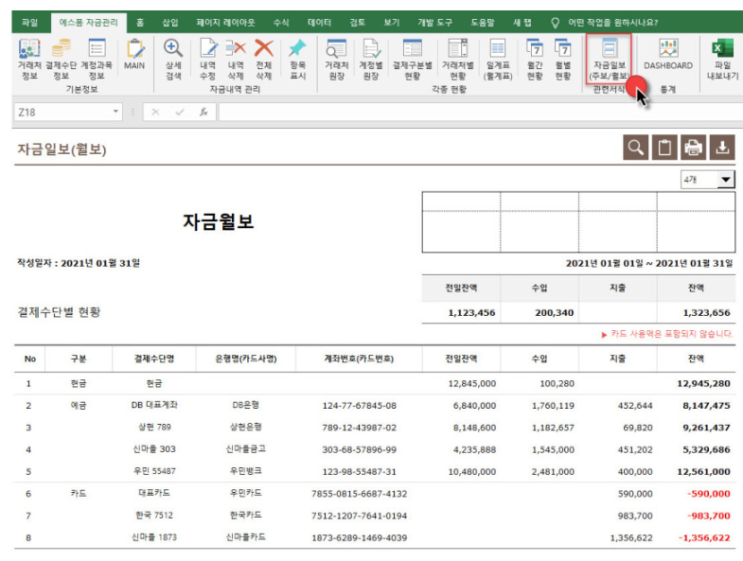
Task: Select the 계좌번호(카드번호) column header
Action: pos(359,359)
